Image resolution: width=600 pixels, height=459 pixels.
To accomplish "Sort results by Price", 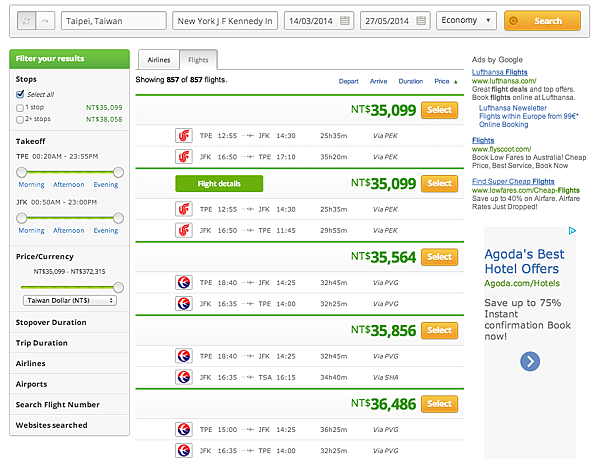I will tap(442, 81).
